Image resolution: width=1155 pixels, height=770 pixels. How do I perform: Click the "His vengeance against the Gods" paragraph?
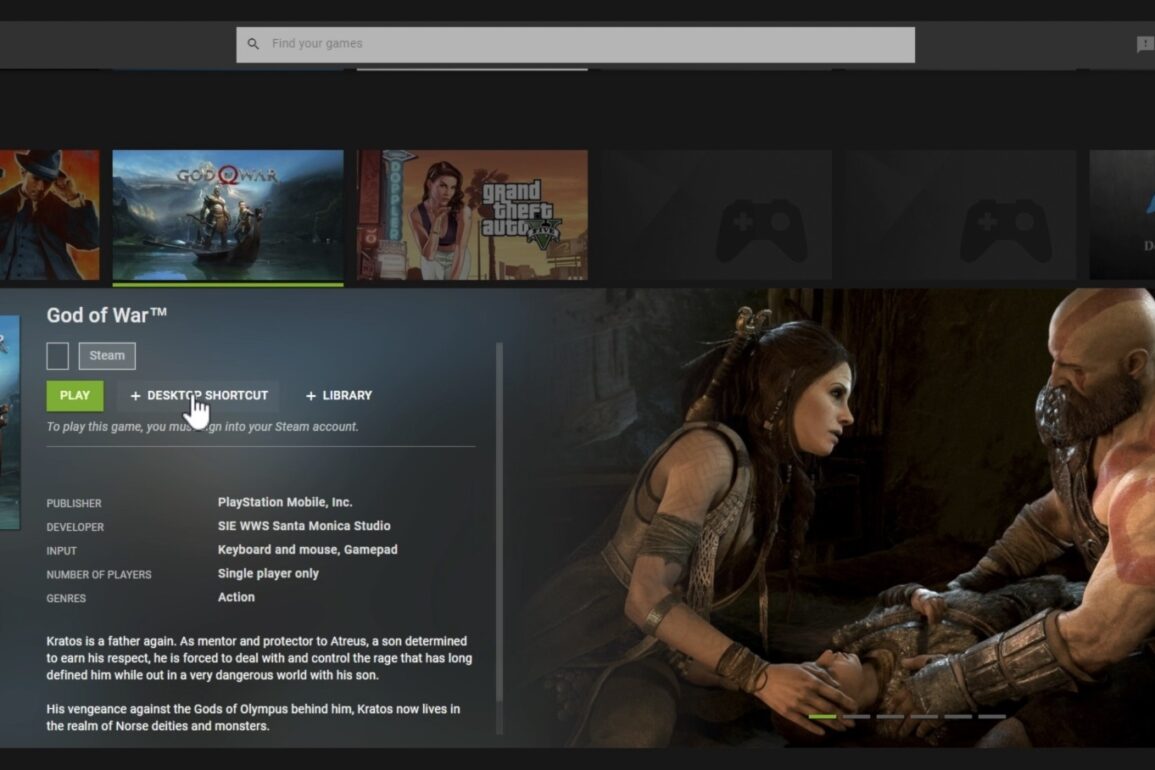[253, 717]
